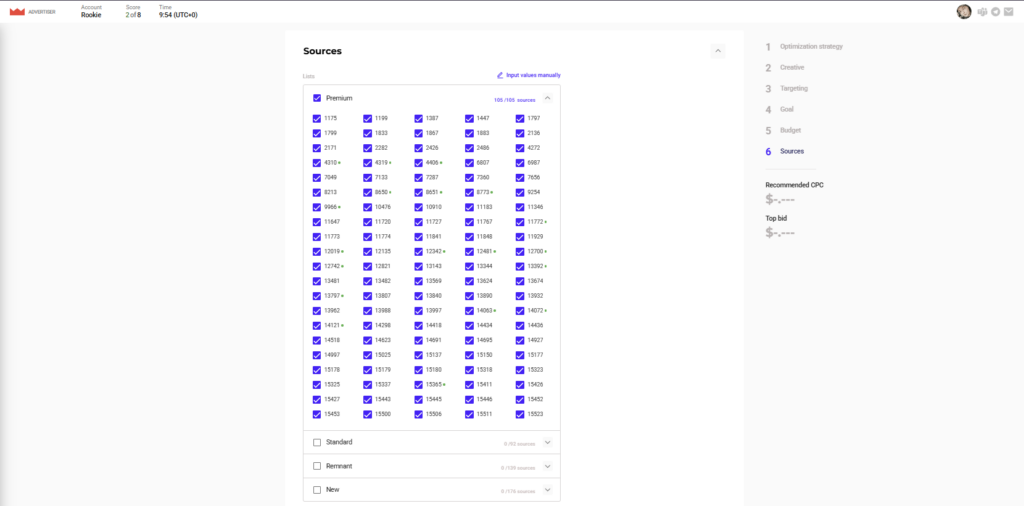Collapse the Sources section chevron
This screenshot has height=506, width=1024.
[x=717, y=51]
